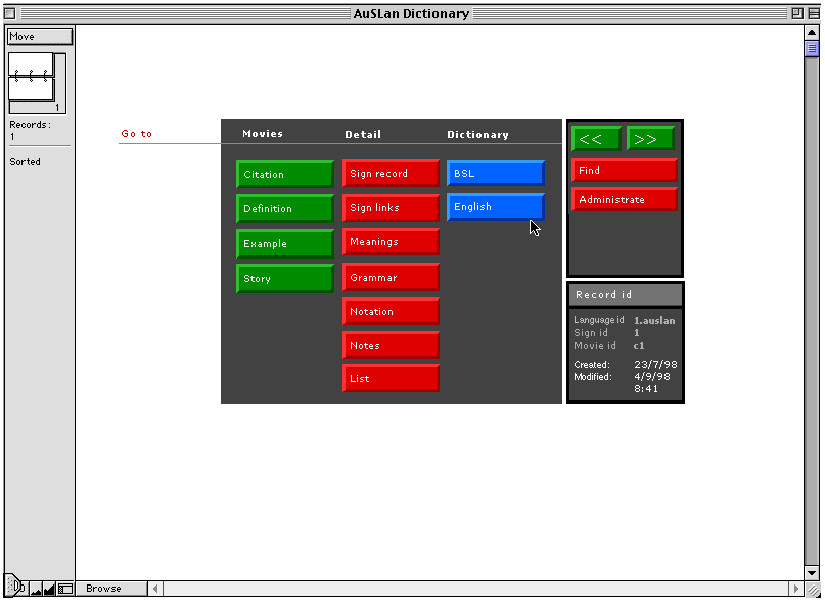
Task: Open the Grammar detail layout
Action: 390,277
